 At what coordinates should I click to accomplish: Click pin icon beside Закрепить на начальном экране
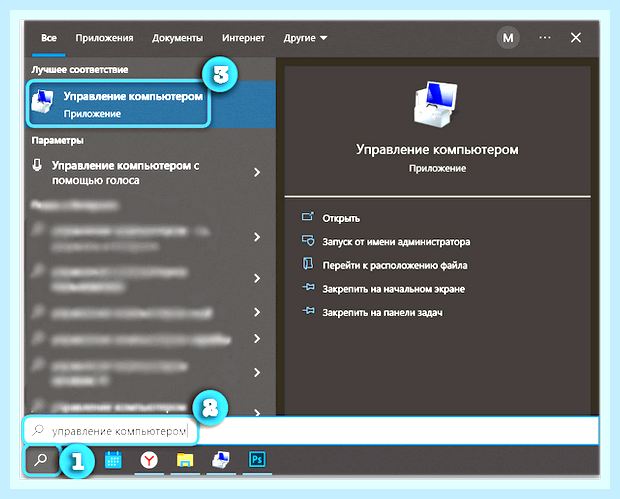click(x=308, y=287)
